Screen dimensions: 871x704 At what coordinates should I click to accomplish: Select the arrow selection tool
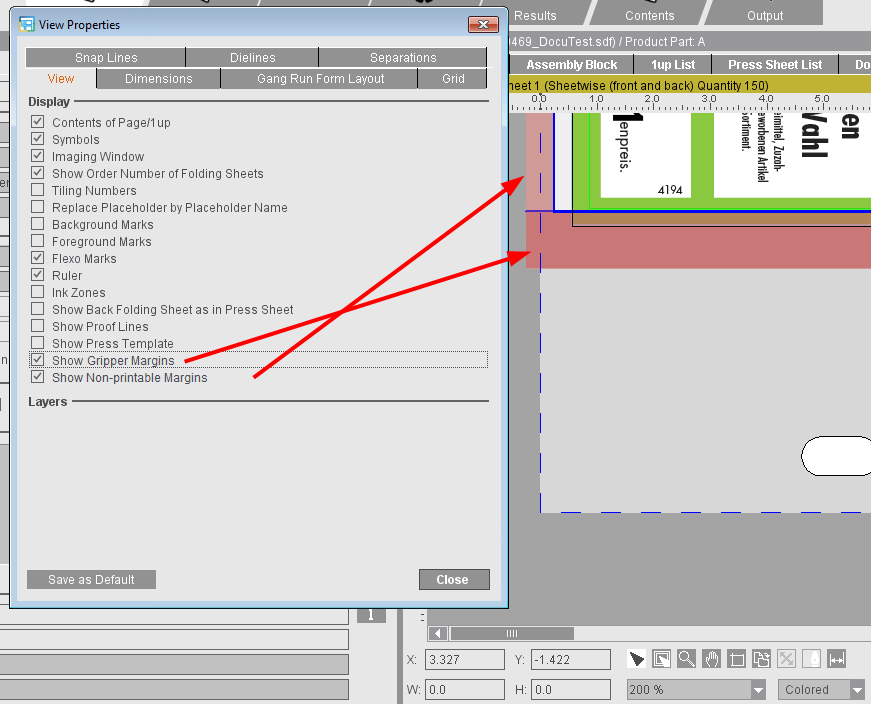point(636,659)
